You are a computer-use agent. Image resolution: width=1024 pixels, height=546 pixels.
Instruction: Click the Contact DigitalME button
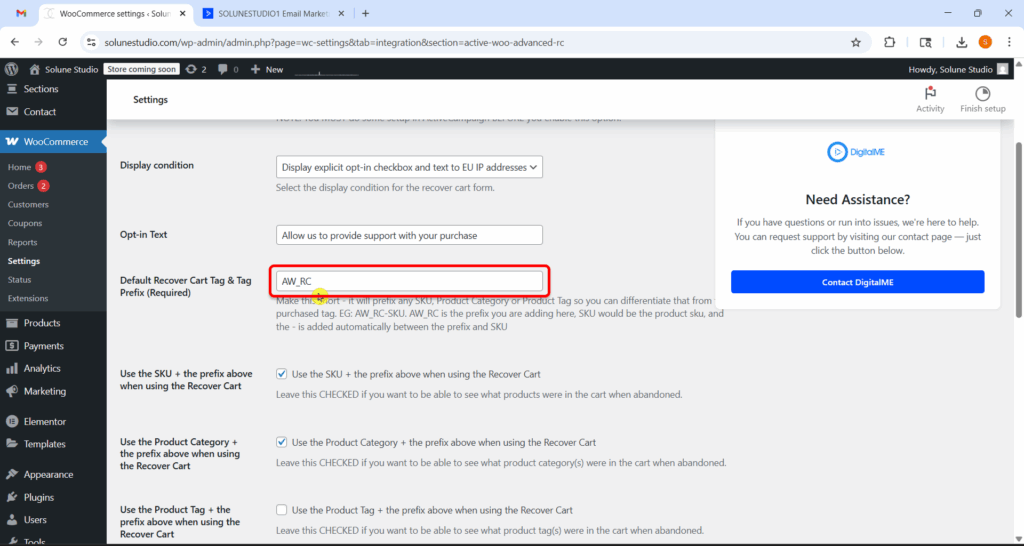click(857, 282)
